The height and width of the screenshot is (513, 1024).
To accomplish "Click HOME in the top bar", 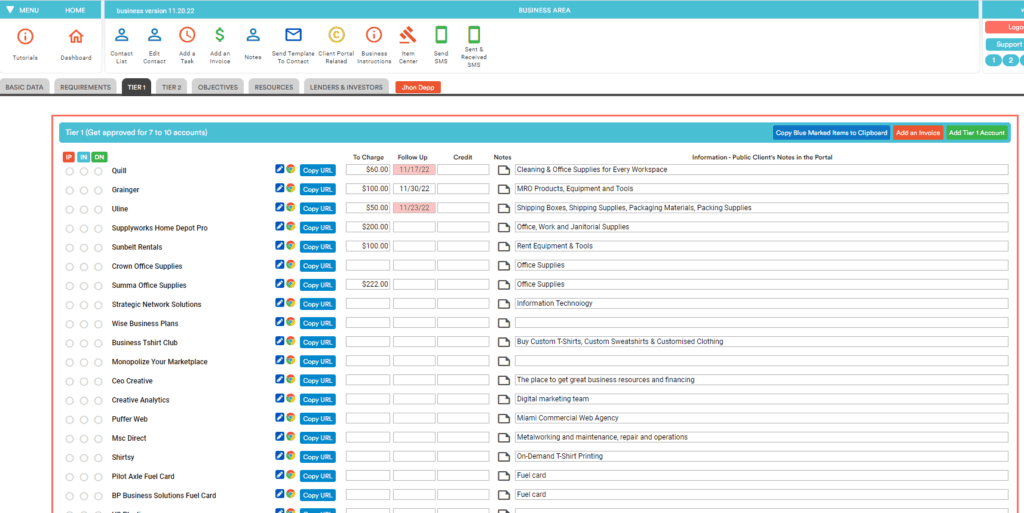I will [75, 10].
